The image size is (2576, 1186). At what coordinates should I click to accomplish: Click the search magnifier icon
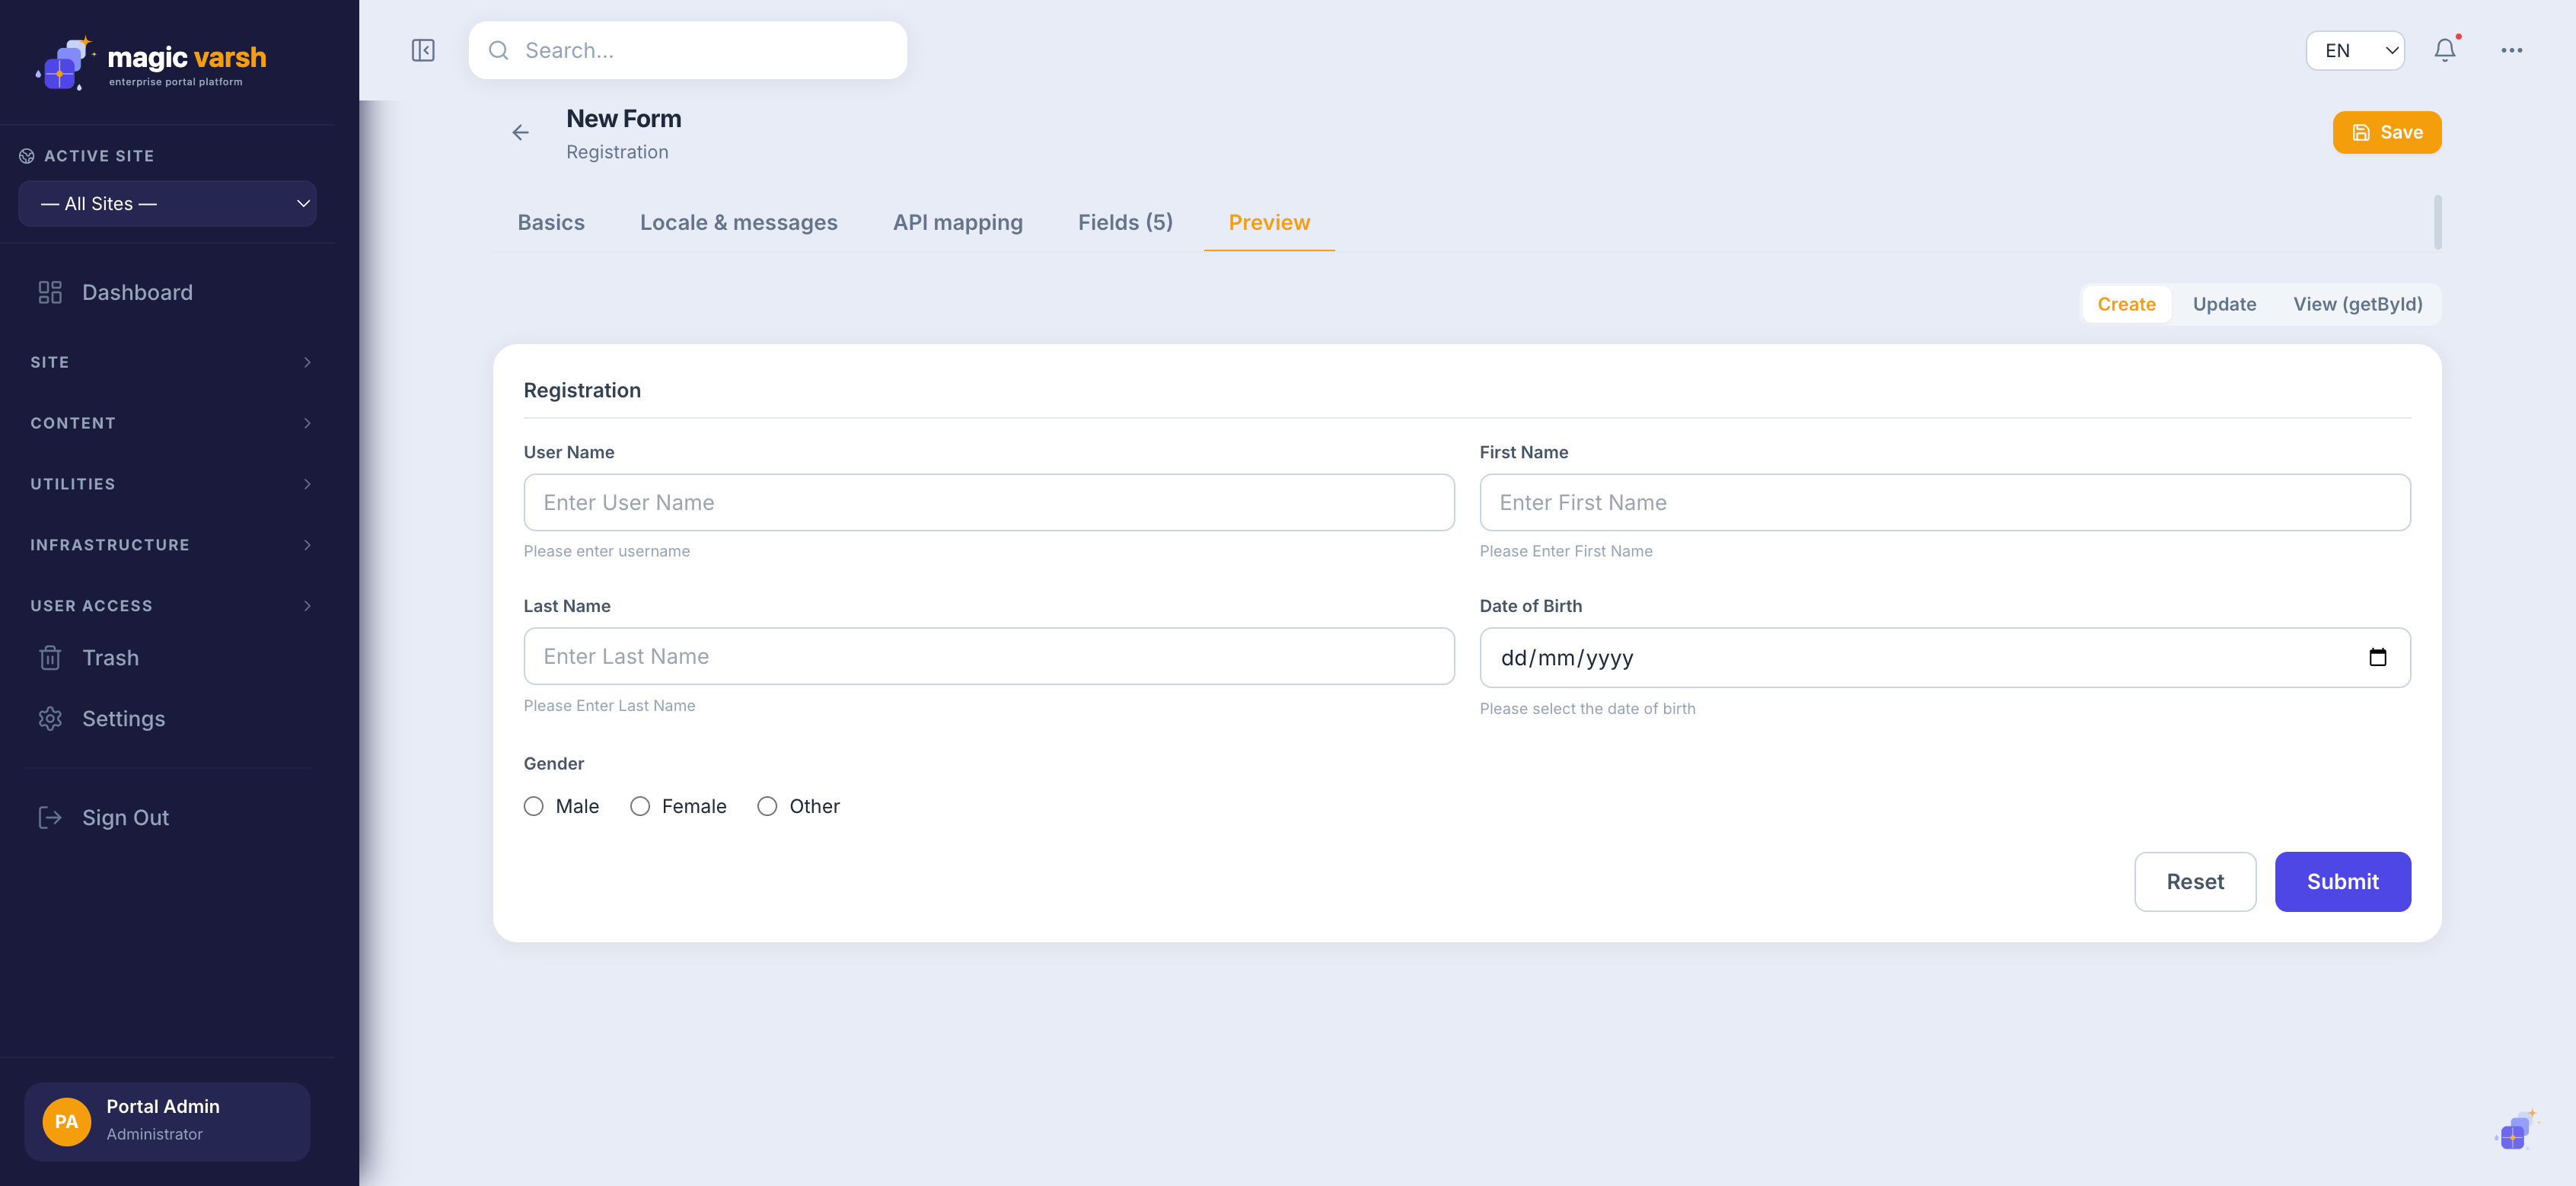pos(498,50)
